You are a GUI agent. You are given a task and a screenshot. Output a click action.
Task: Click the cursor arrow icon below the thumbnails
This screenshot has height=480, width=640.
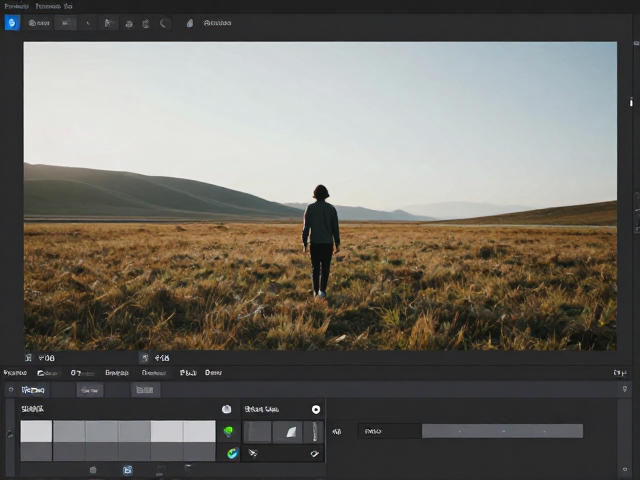253,453
